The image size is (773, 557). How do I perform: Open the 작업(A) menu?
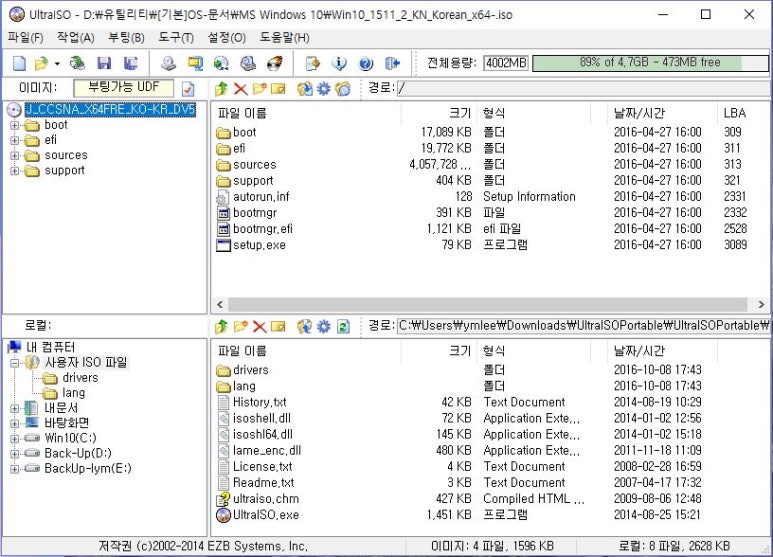(x=75, y=37)
